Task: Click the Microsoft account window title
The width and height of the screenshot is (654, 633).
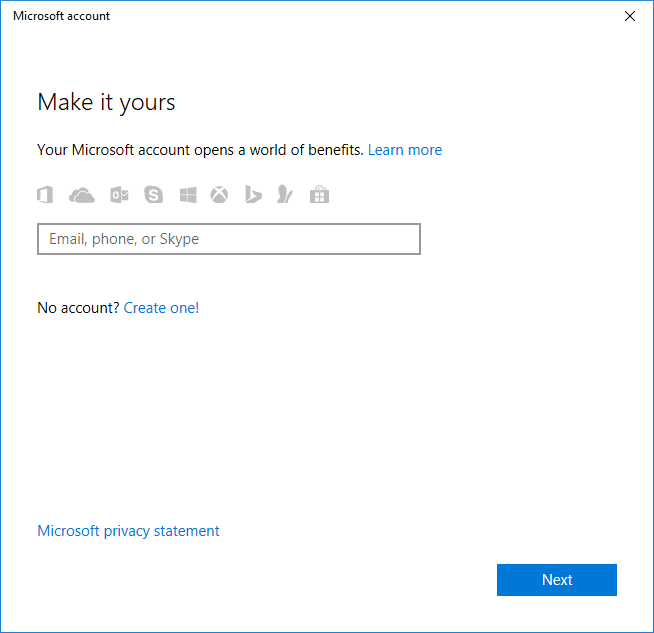Action: (61, 16)
